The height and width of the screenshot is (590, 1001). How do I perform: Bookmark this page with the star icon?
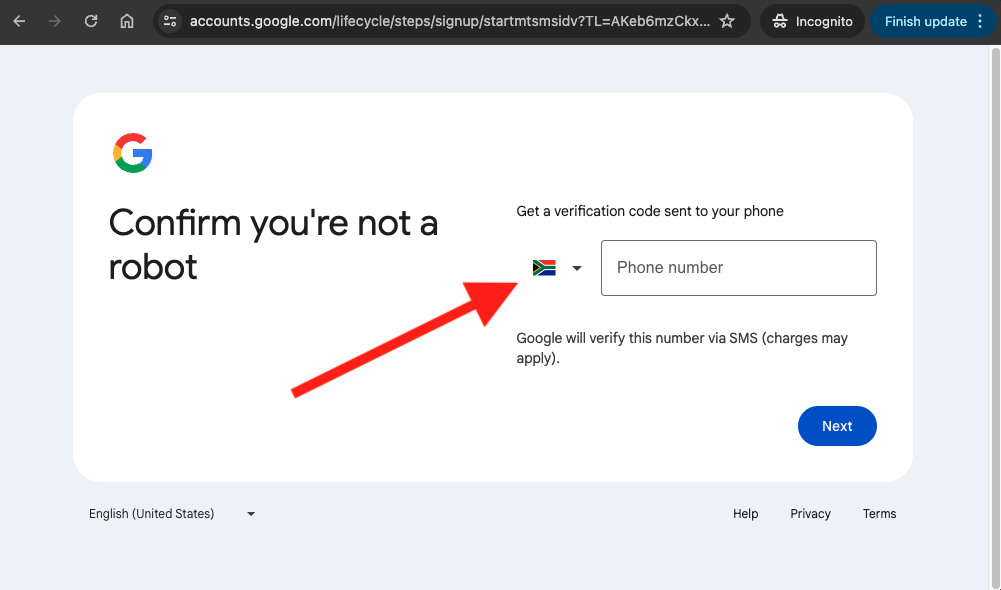[x=726, y=21]
